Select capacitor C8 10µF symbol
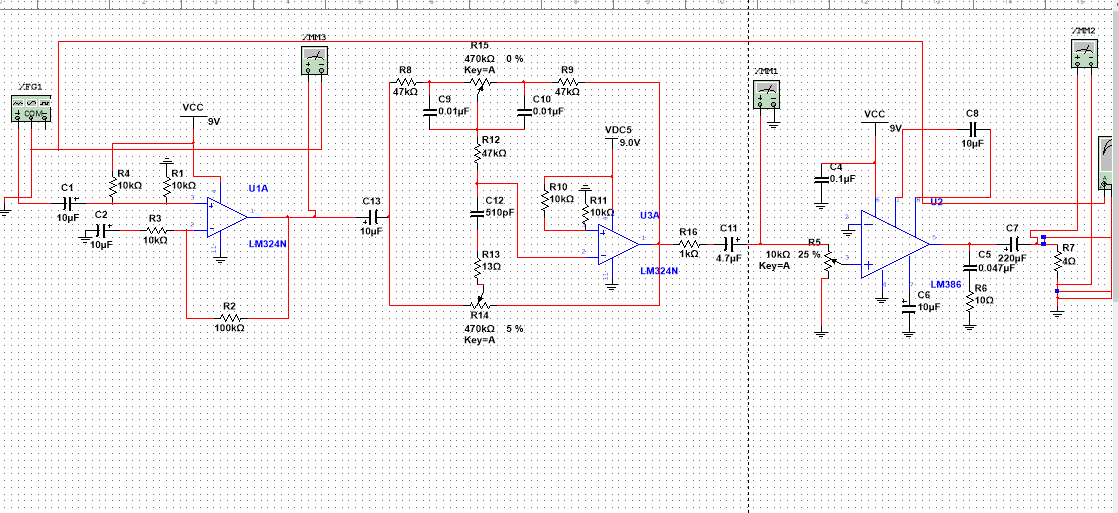Screen dimensions: 1118x513 click(x=975, y=130)
